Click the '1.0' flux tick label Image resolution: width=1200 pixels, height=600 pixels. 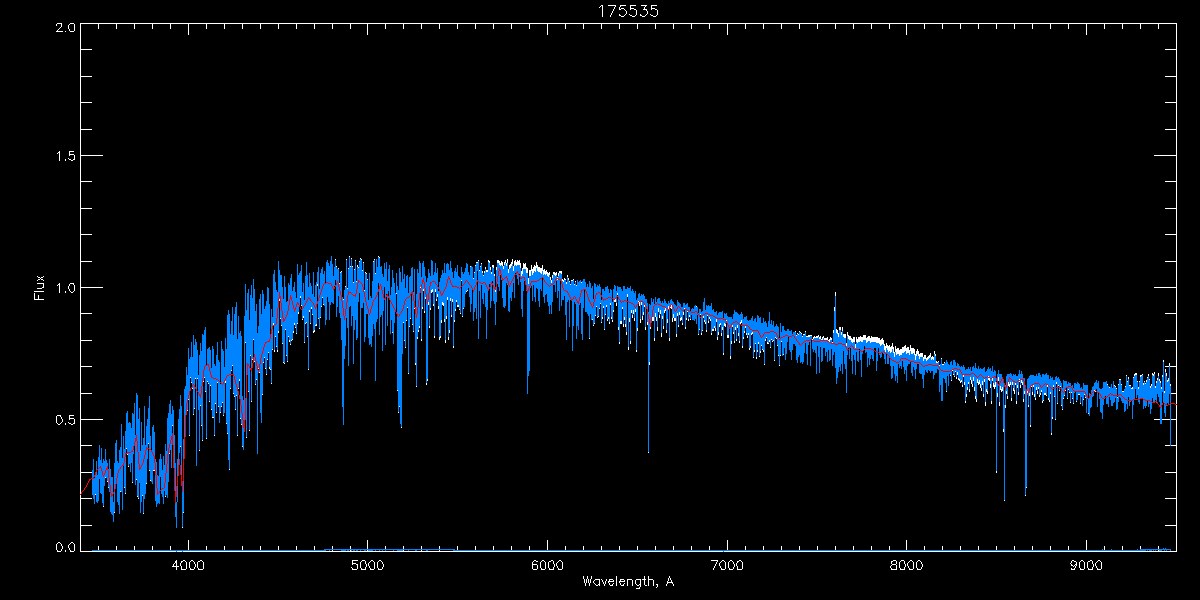click(x=65, y=288)
